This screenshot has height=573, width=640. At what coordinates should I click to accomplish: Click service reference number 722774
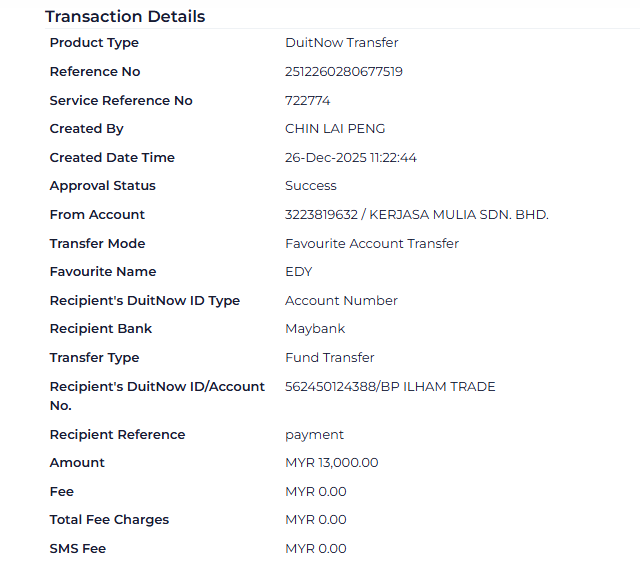307,101
